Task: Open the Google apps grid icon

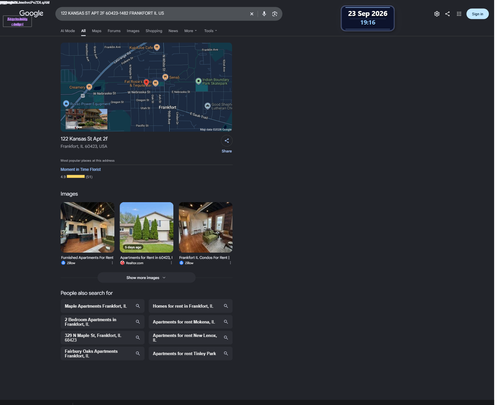Action: pyautogui.click(x=459, y=14)
